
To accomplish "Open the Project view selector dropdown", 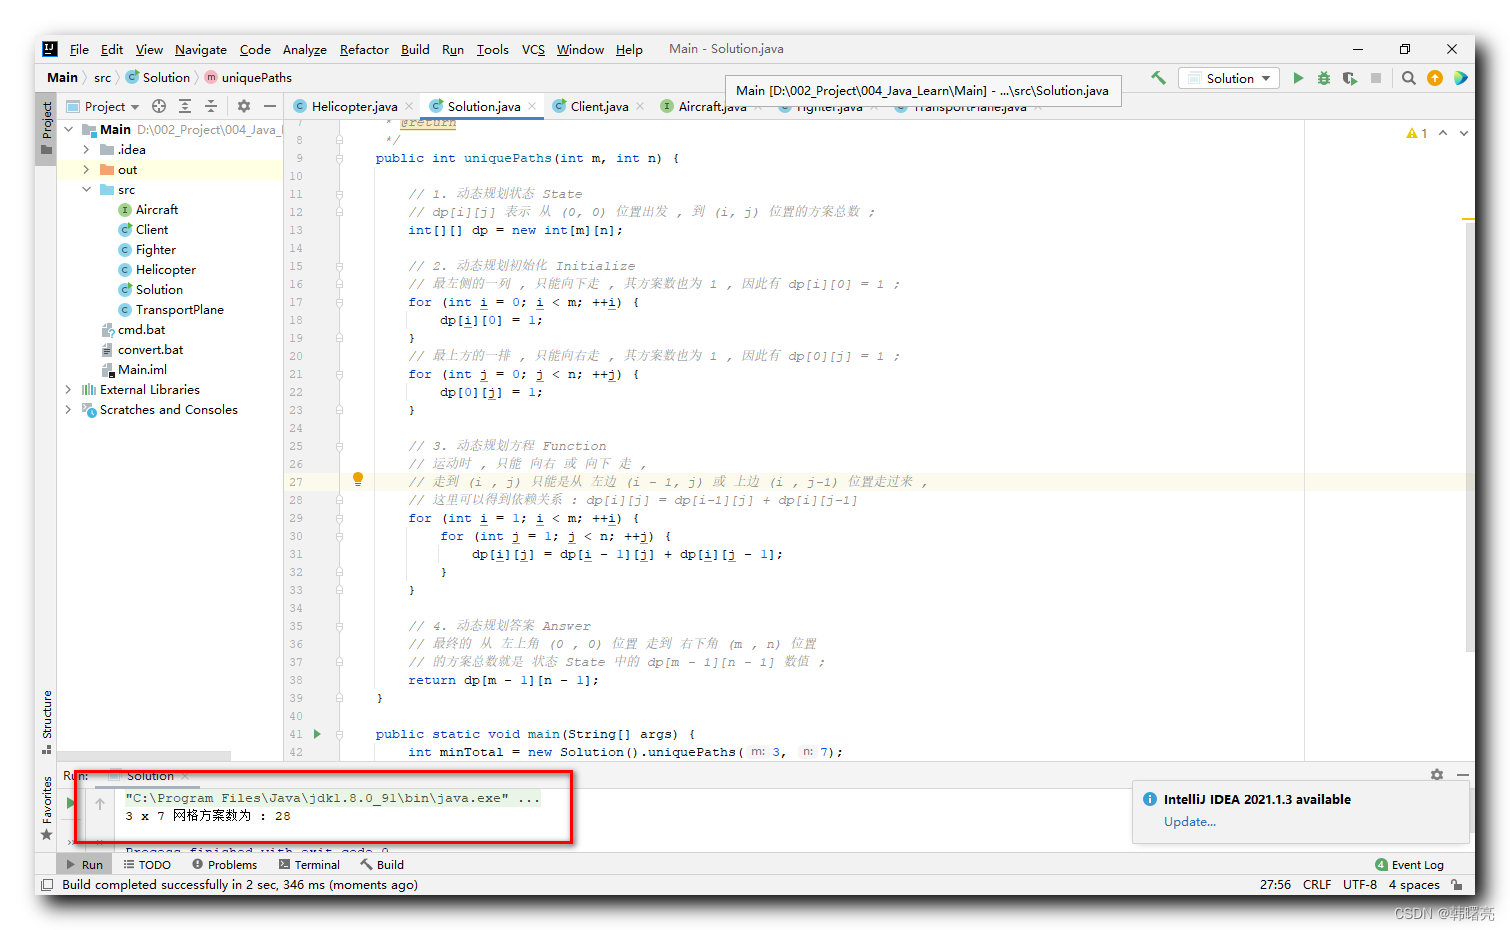I will 104,106.
